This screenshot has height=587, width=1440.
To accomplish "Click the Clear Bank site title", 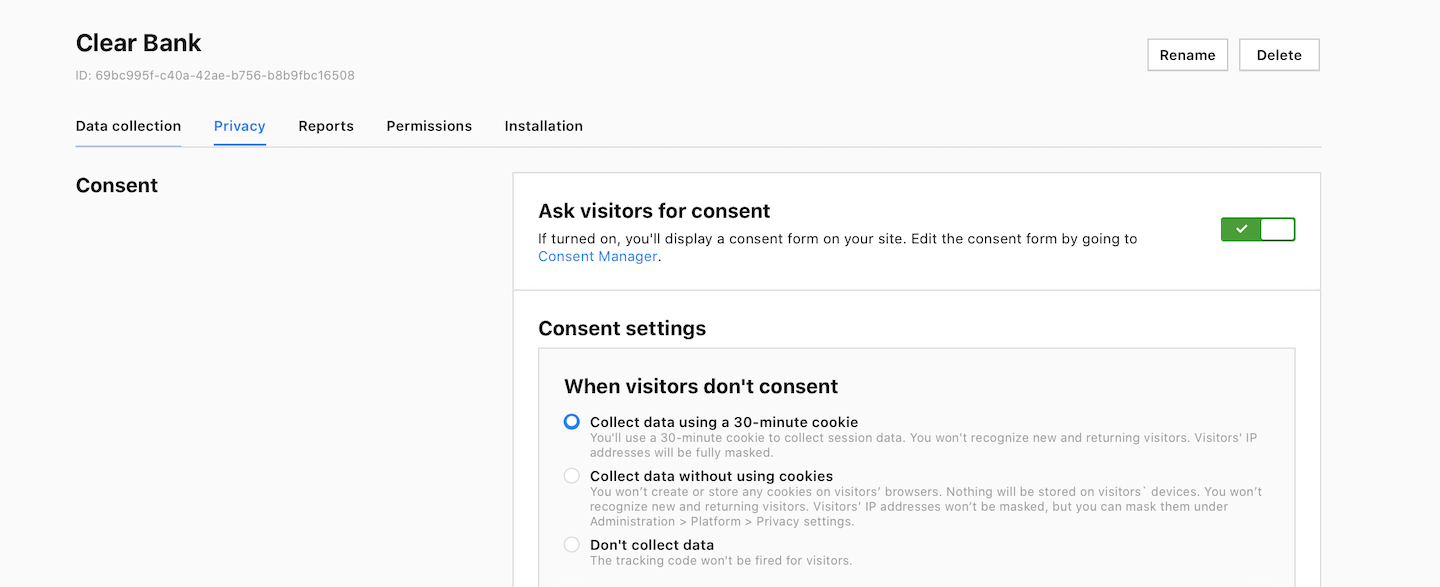I will point(139,43).
